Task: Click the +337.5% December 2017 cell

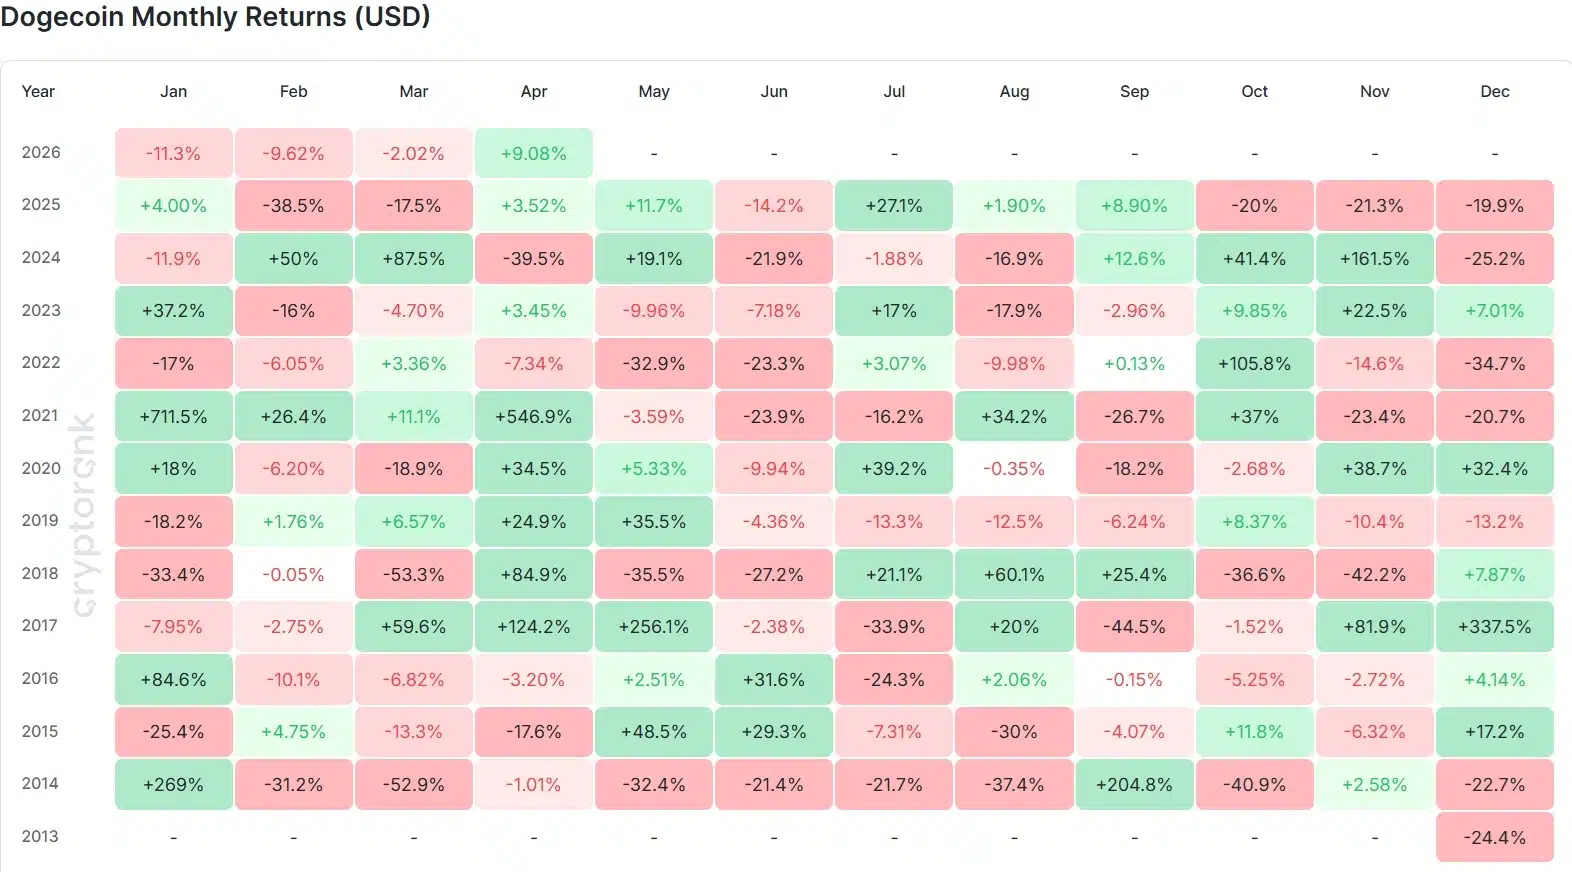Action: point(1494,627)
